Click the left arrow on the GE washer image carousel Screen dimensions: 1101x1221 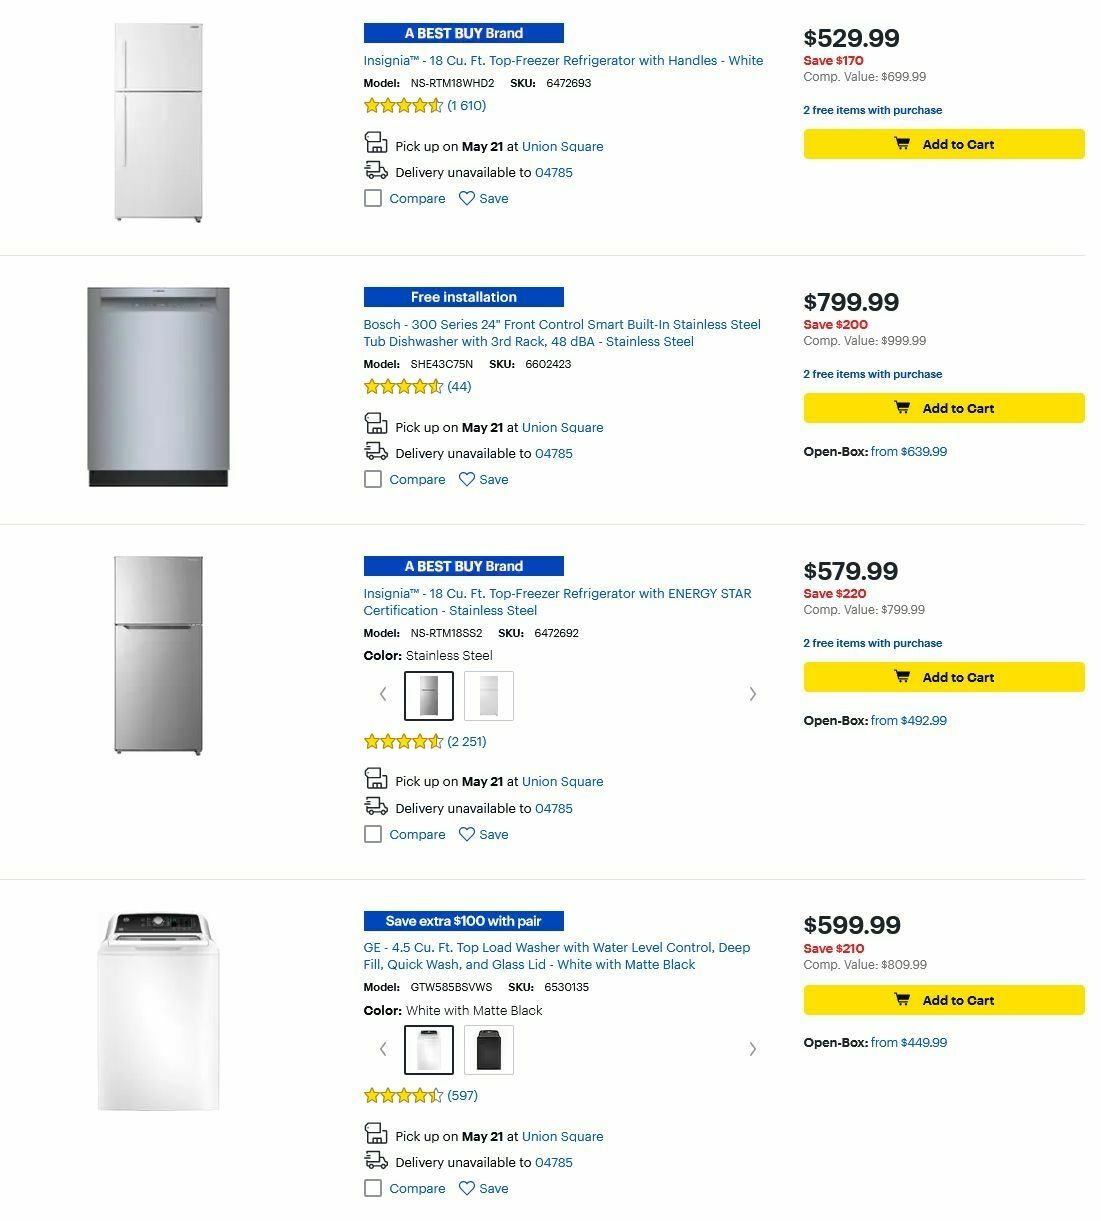click(383, 1049)
